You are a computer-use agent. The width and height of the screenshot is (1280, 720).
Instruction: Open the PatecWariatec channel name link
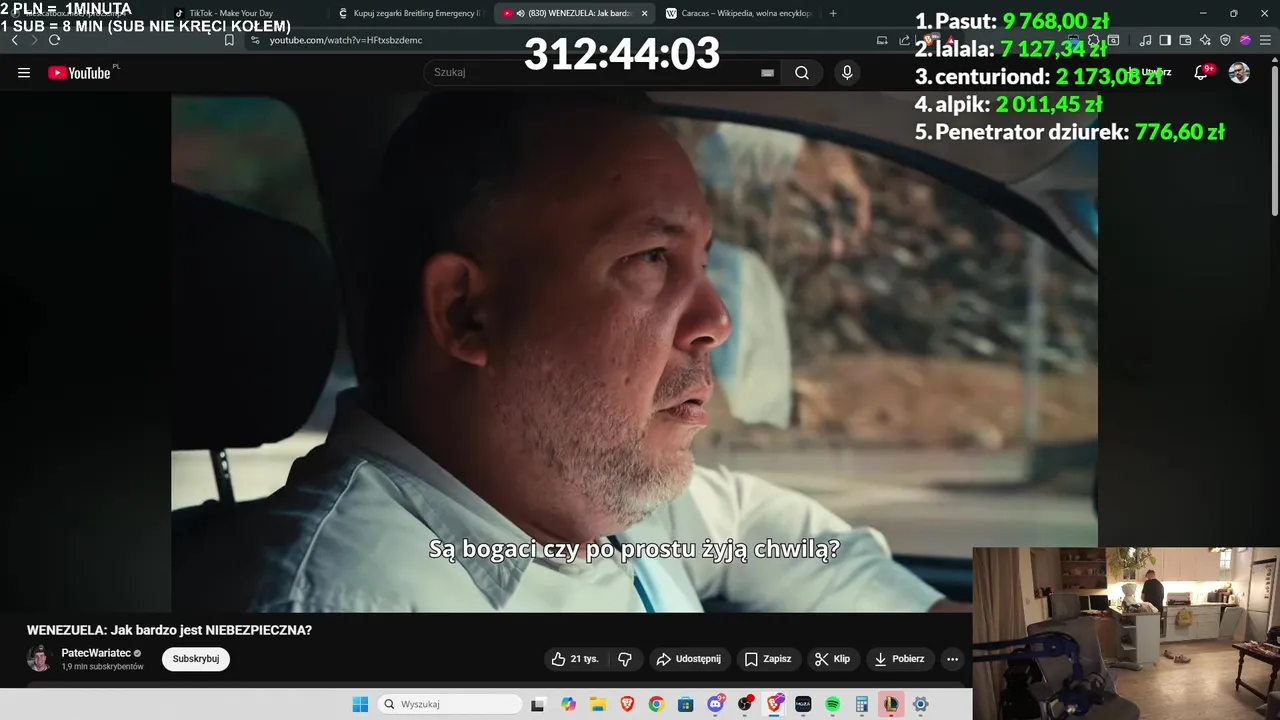(x=96, y=653)
